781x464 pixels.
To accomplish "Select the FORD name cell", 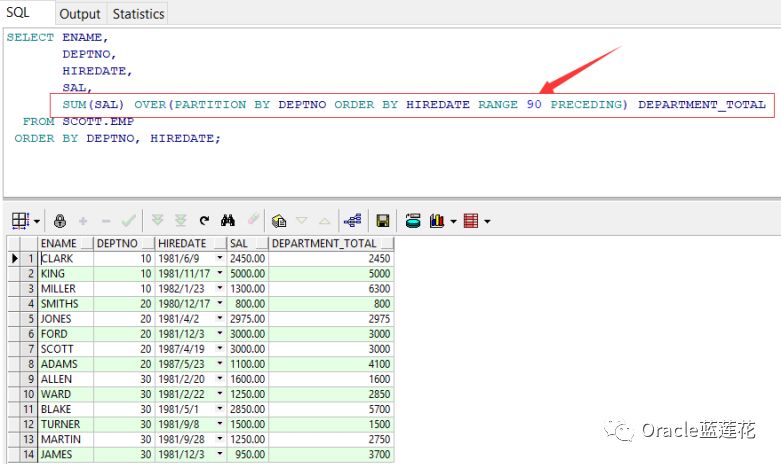I will coord(66,334).
